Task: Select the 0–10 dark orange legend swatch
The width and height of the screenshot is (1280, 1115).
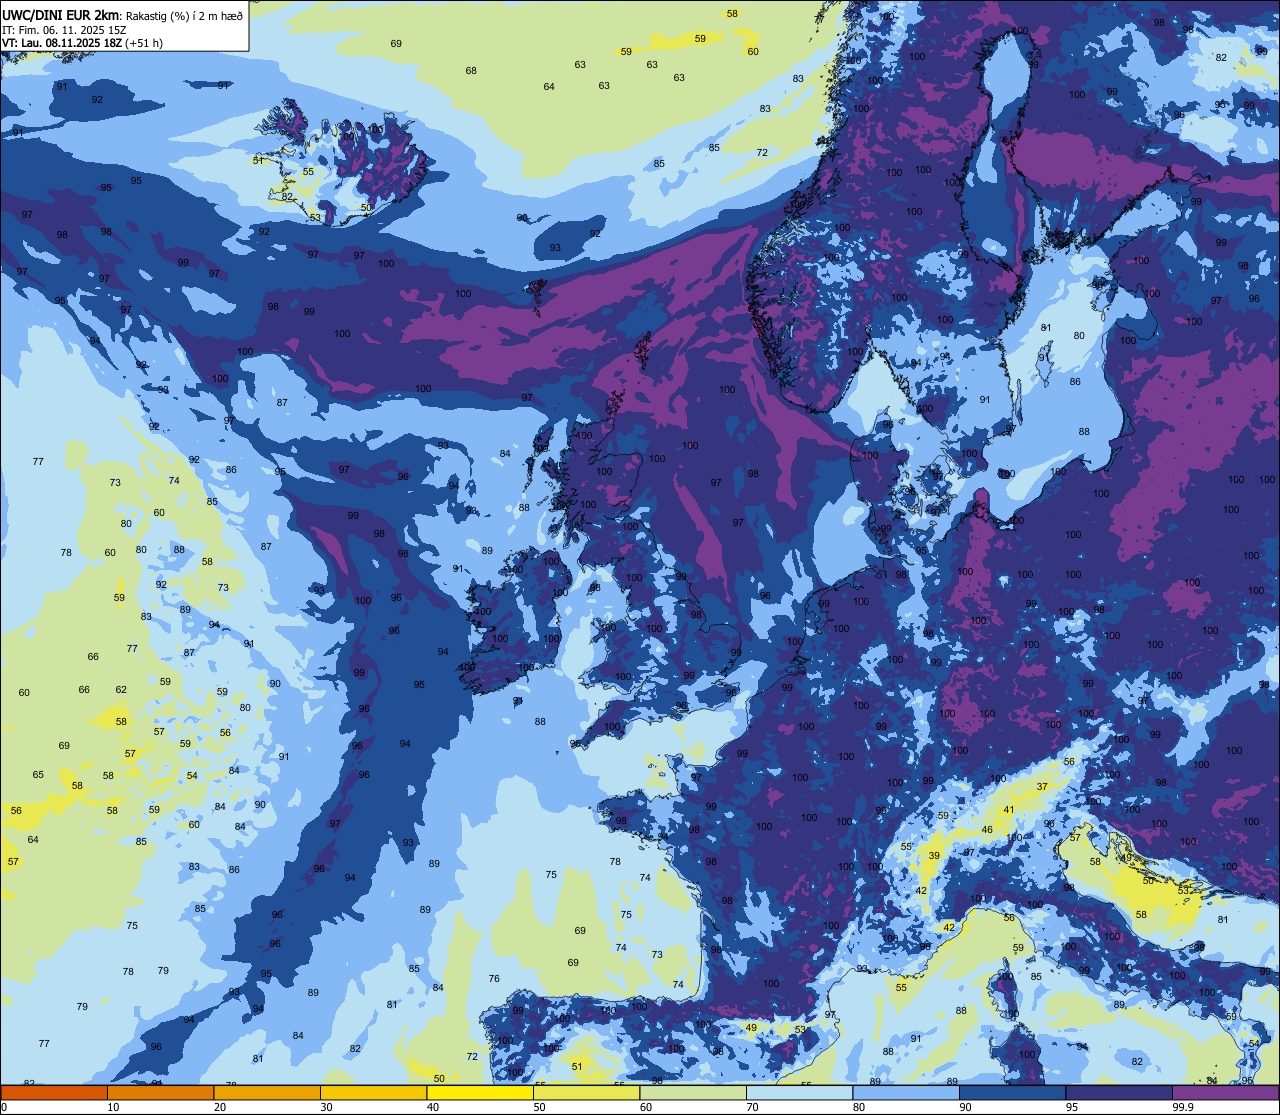Action: click(x=54, y=1092)
